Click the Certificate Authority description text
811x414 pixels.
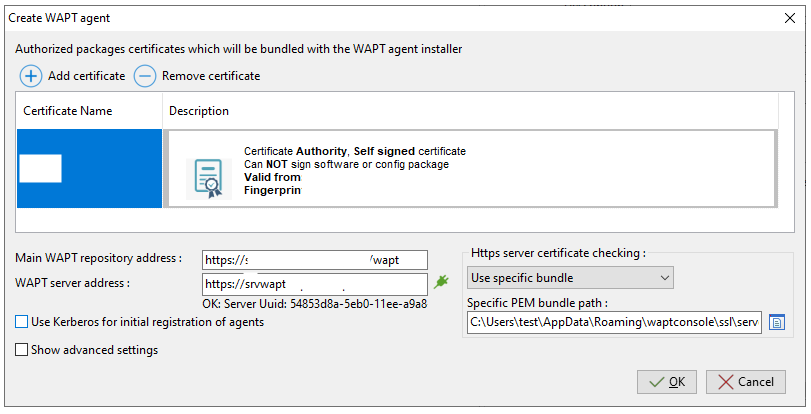(x=354, y=151)
